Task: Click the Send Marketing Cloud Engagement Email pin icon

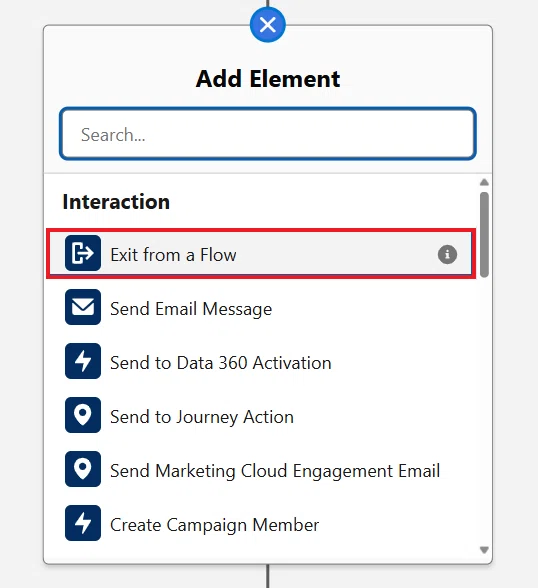Action: [x=82, y=469]
